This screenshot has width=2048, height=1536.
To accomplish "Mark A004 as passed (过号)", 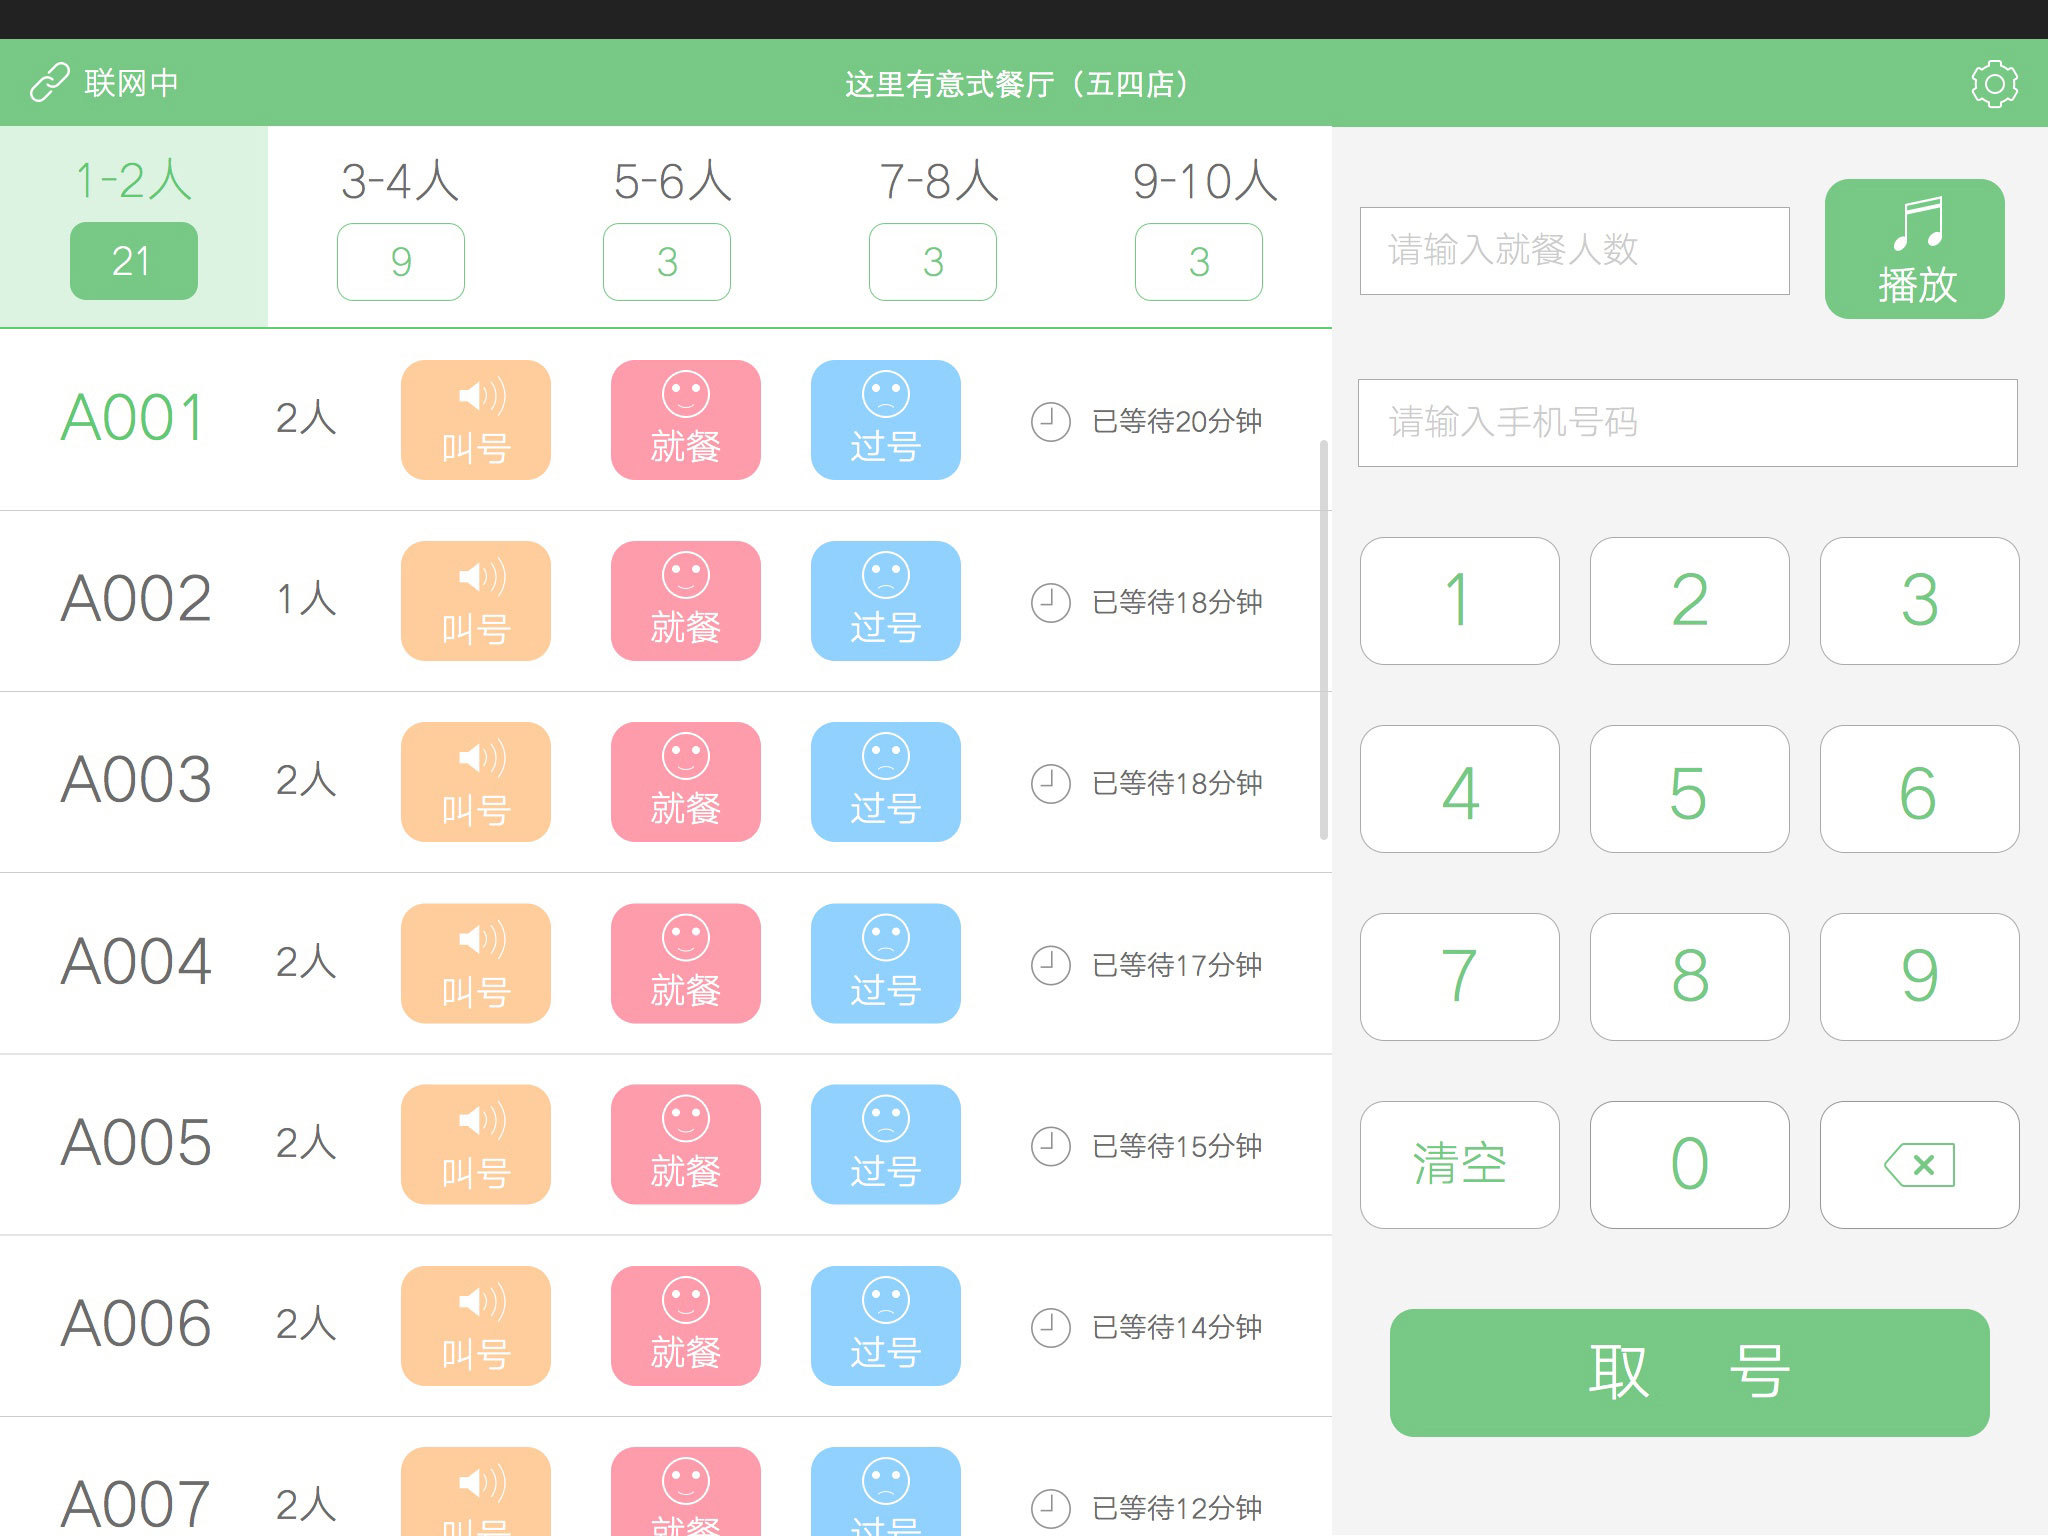I will click(886, 963).
